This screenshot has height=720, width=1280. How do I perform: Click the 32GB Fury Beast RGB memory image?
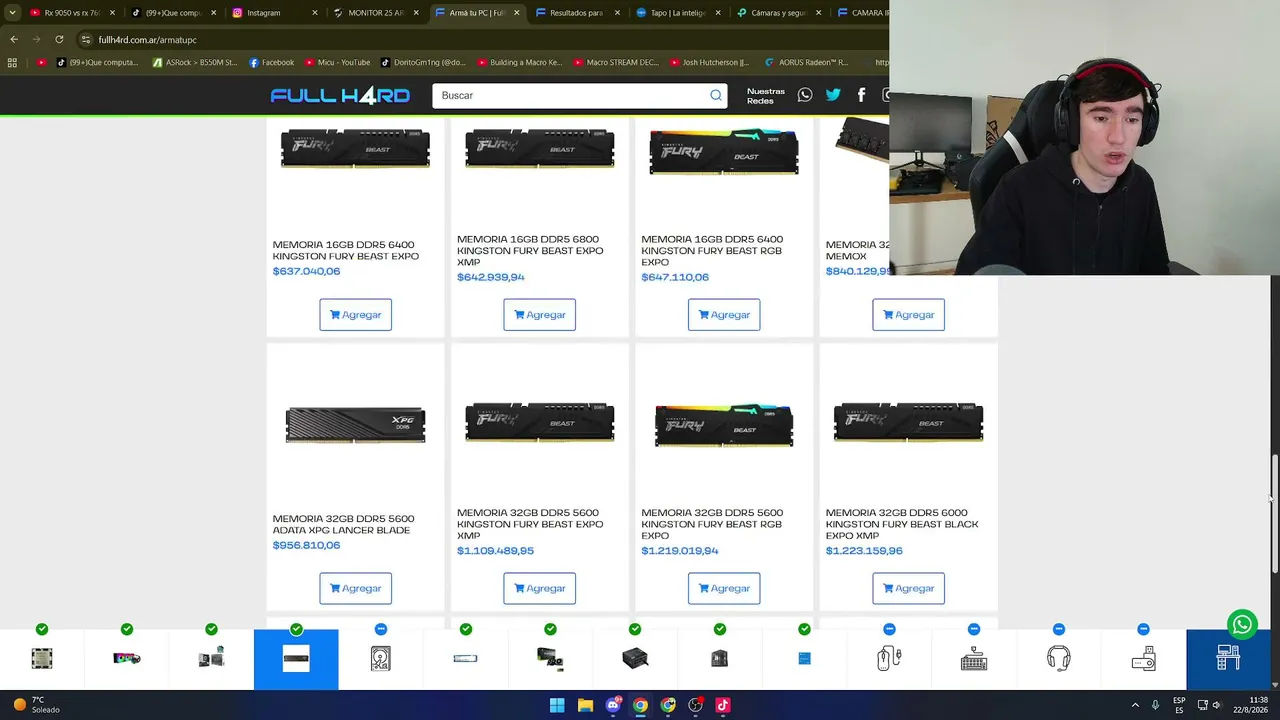(724, 425)
